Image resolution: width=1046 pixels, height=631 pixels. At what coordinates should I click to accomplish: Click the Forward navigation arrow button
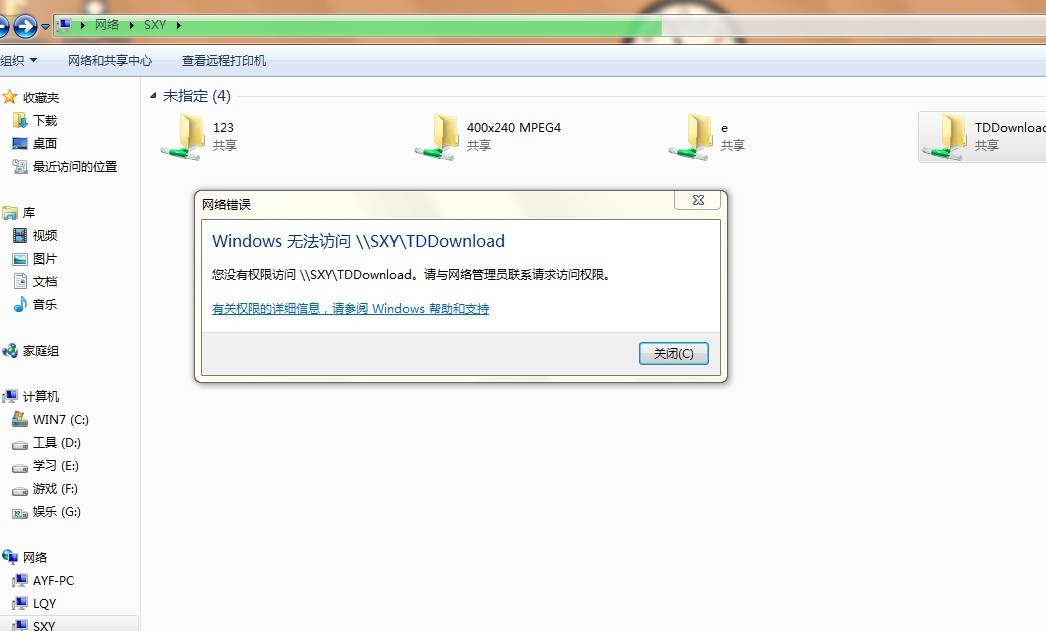(25, 27)
